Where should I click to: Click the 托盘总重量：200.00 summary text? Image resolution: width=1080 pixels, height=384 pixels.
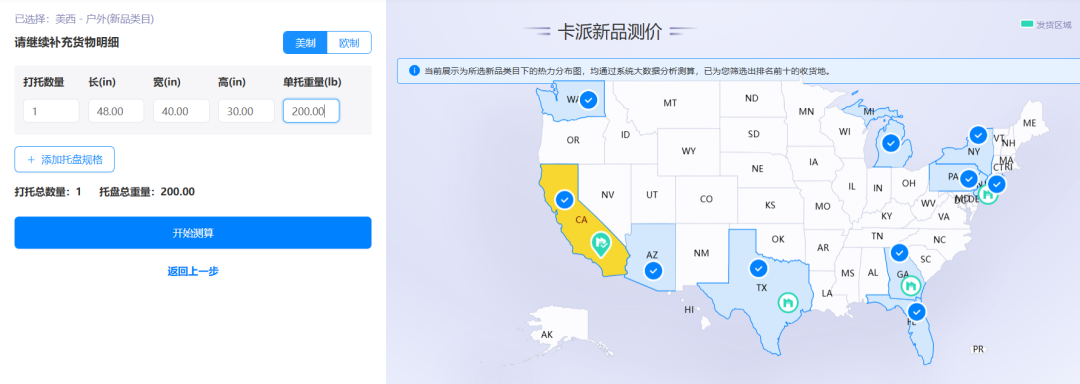[147, 191]
